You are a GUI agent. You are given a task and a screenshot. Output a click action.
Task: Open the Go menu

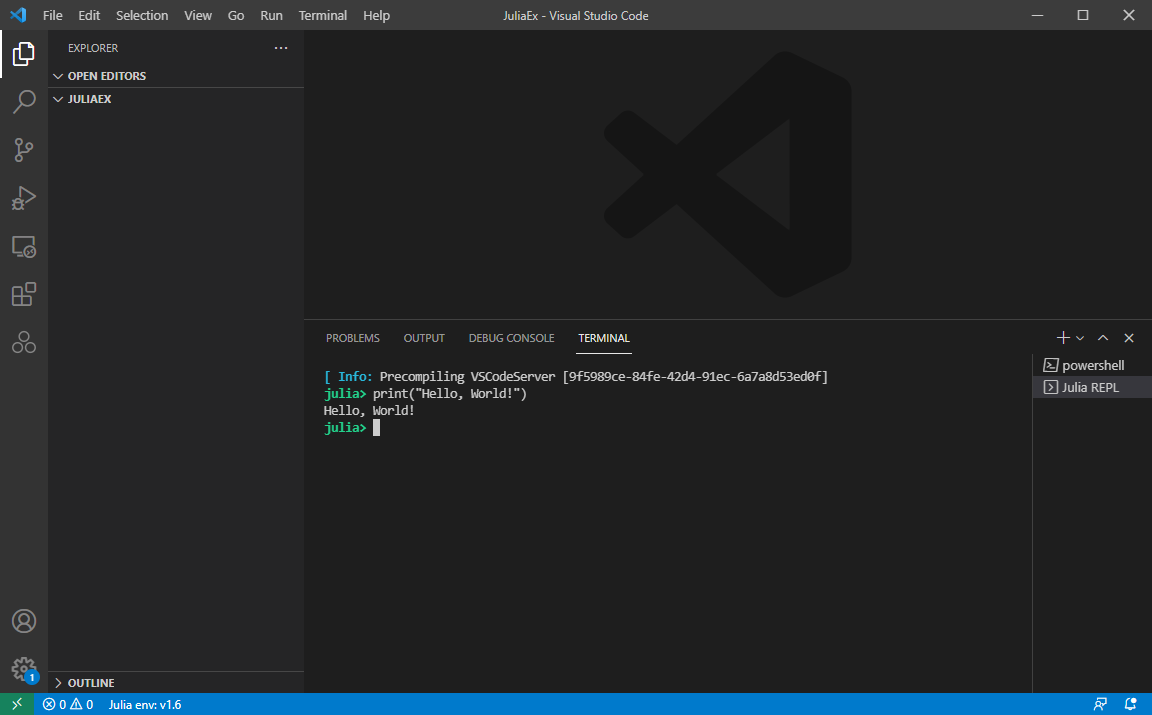pyautogui.click(x=236, y=15)
